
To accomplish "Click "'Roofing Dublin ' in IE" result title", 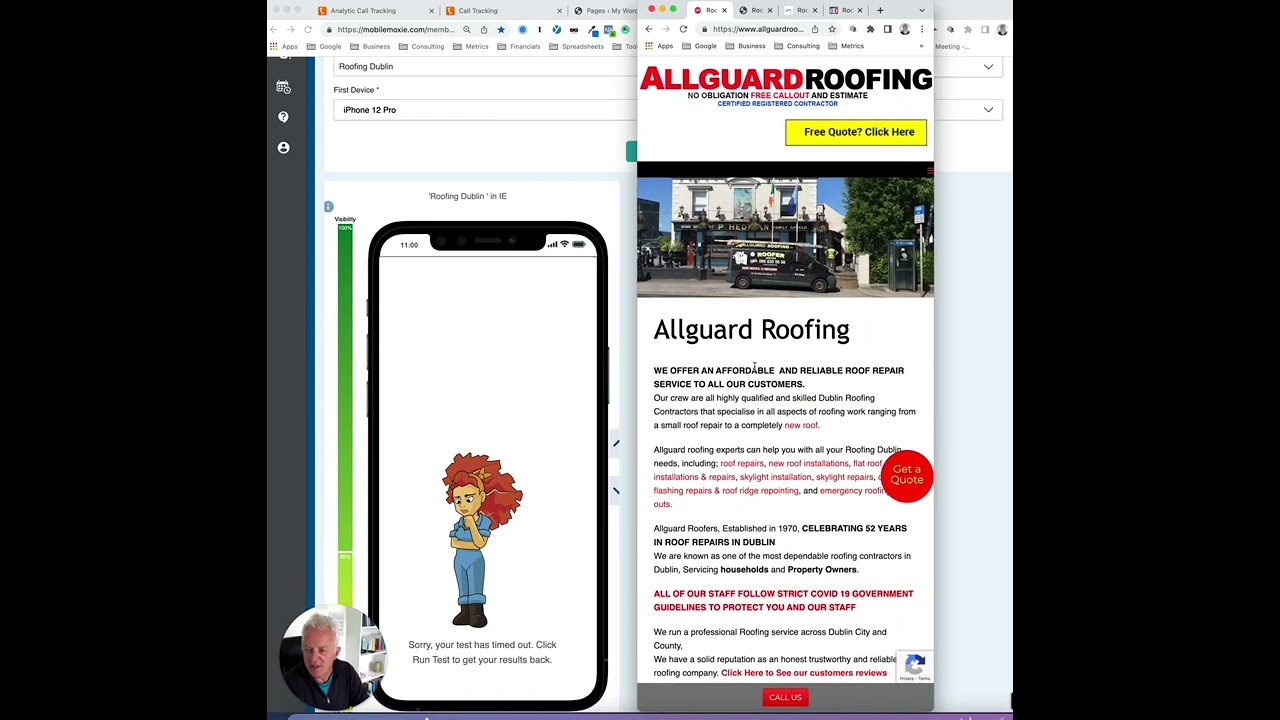I will click(x=468, y=196).
